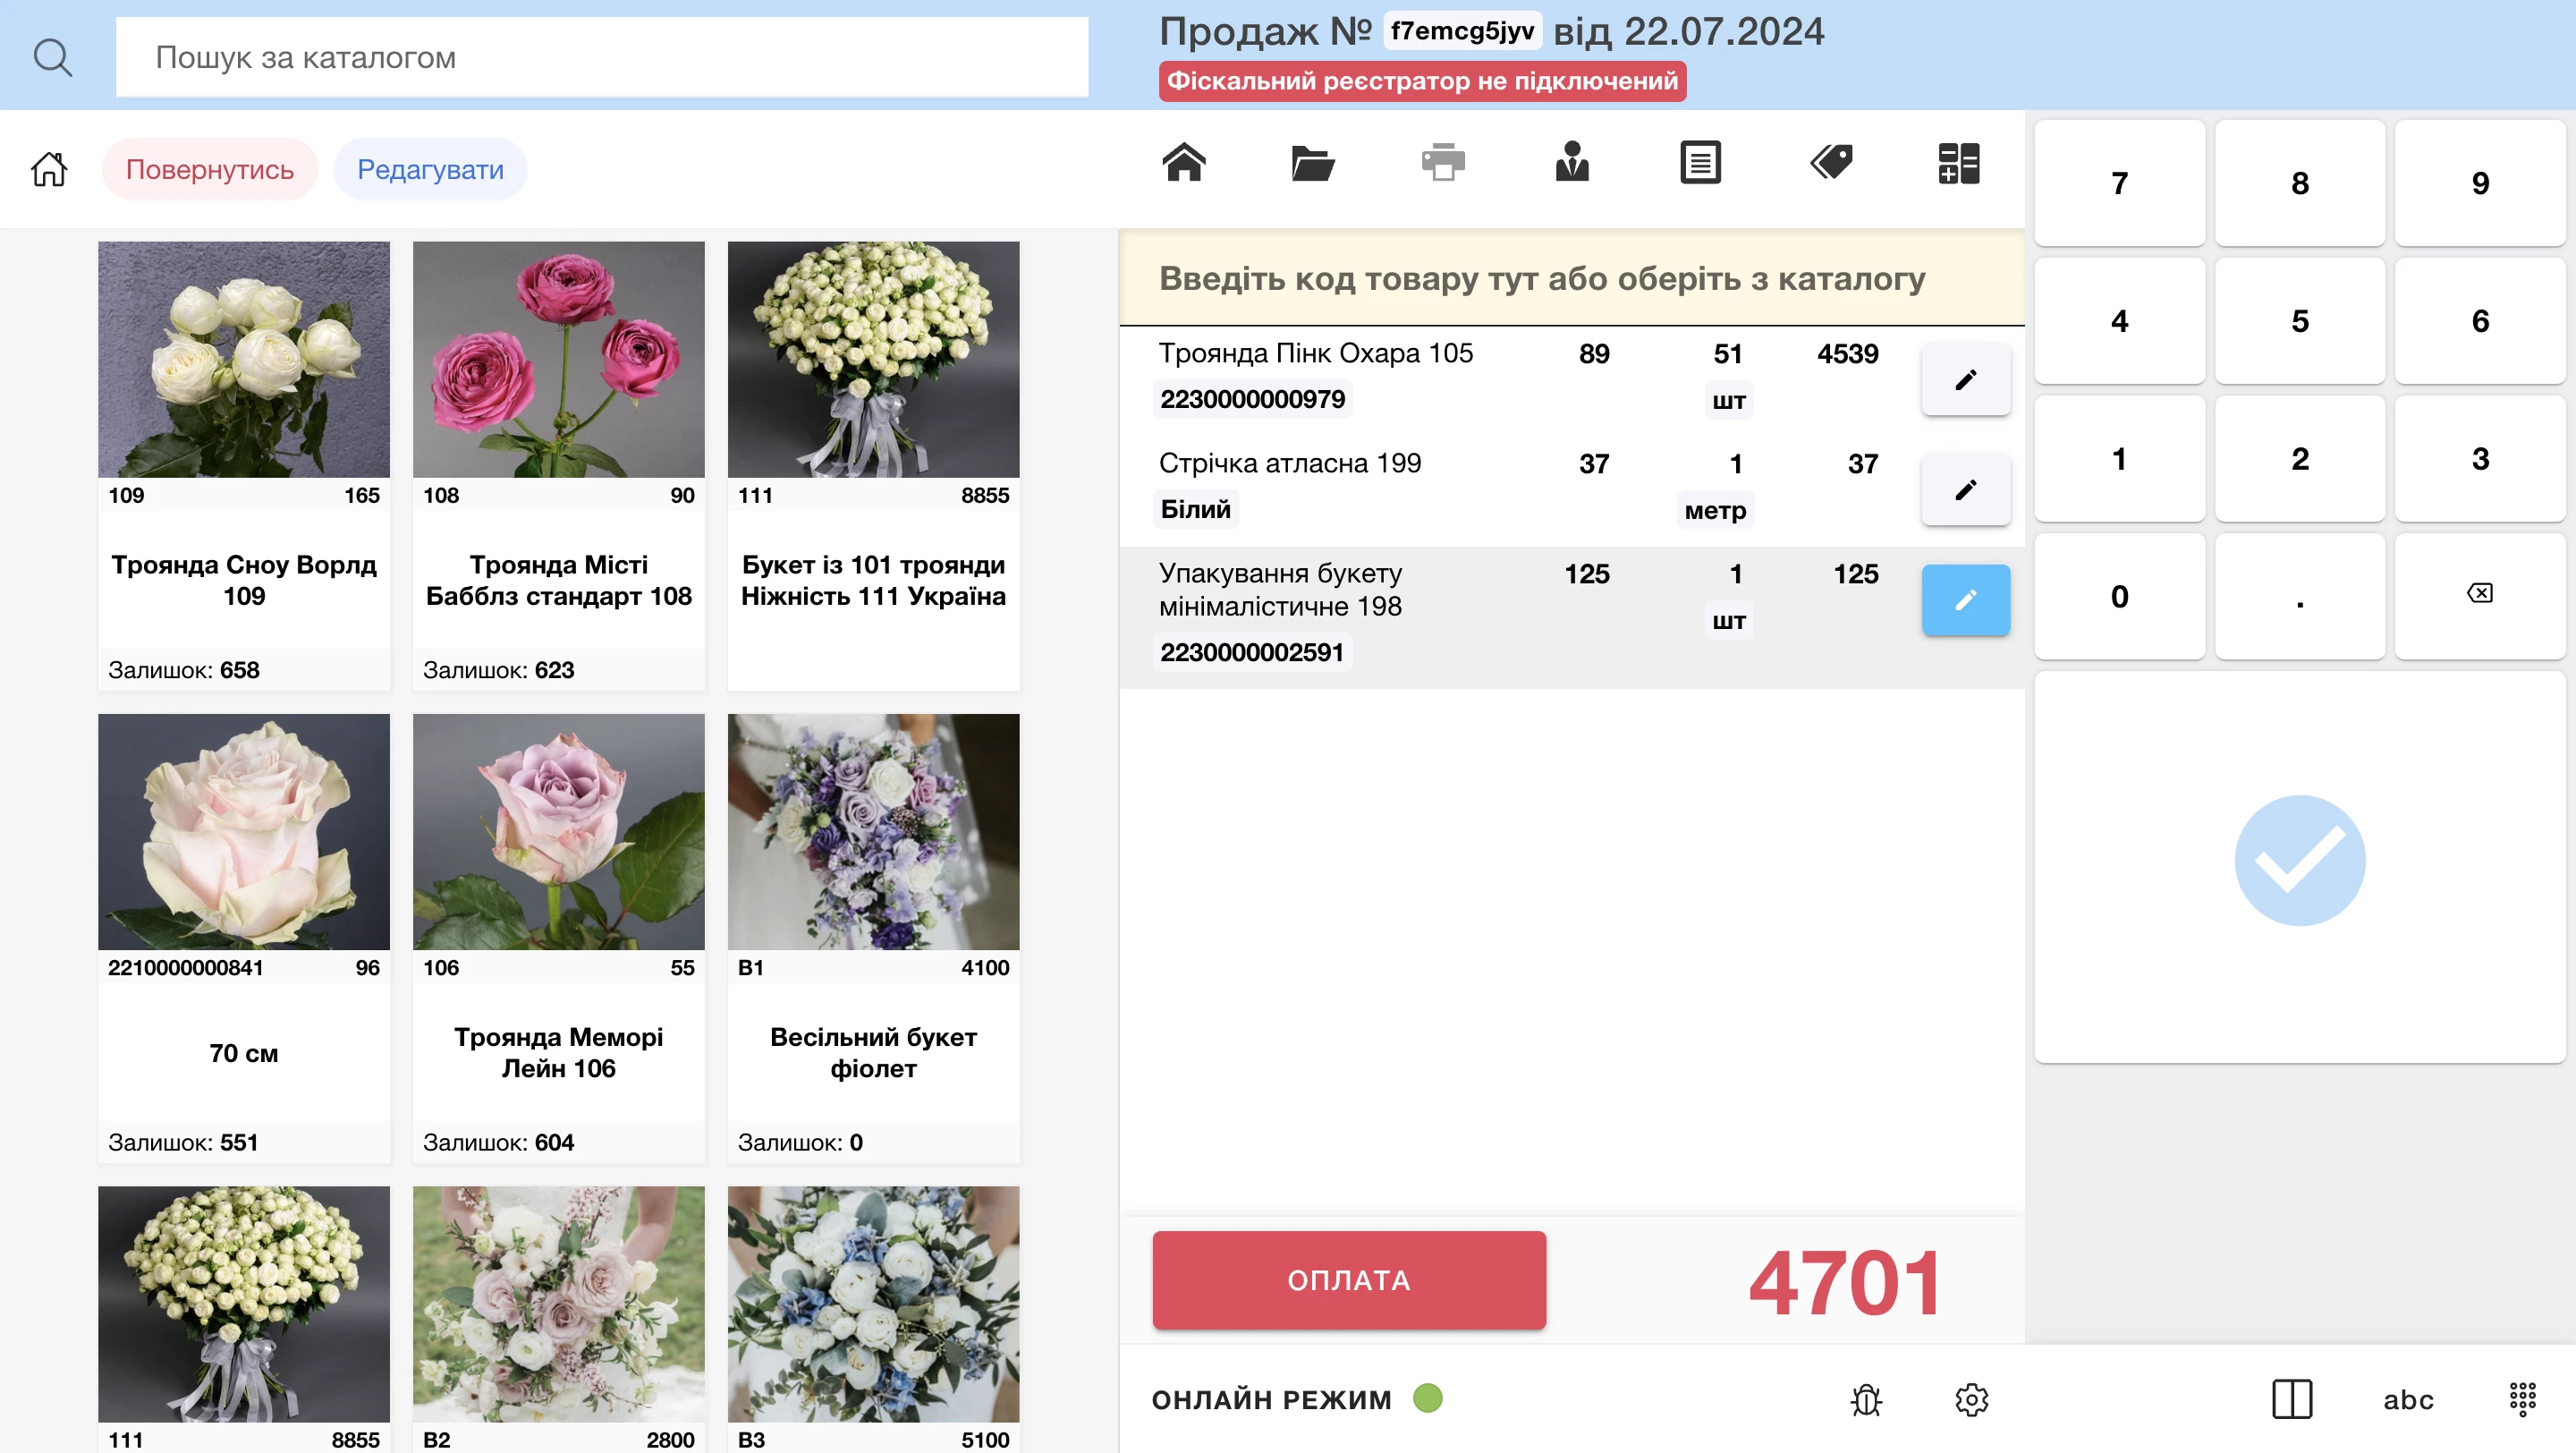Select product Троянда Сноу Ворлд 109
The height and width of the screenshot is (1453, 2576).
coord(244,465)
